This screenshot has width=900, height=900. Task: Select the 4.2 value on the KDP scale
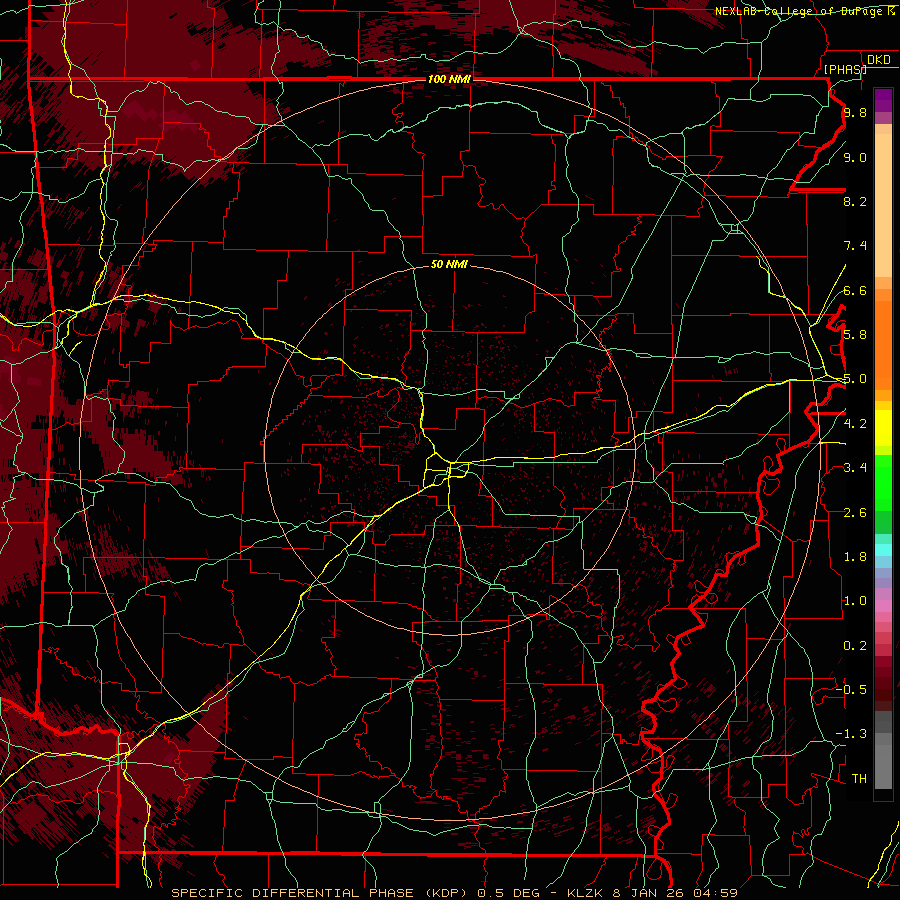tap(855, 423)
